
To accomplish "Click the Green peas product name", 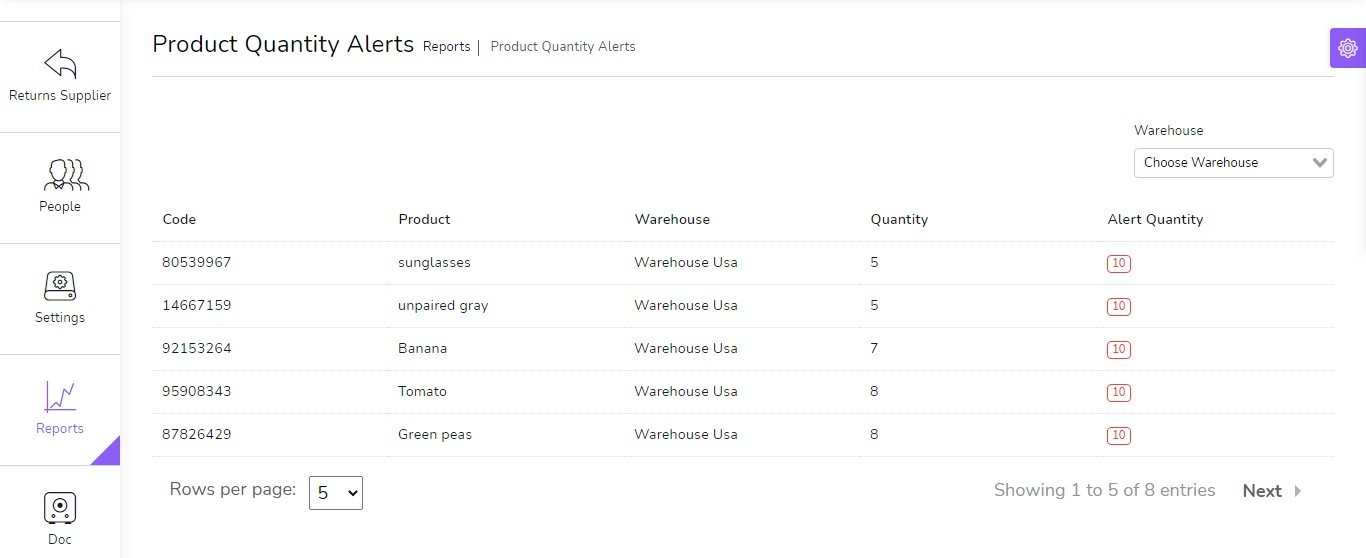I will click(435, 435).
